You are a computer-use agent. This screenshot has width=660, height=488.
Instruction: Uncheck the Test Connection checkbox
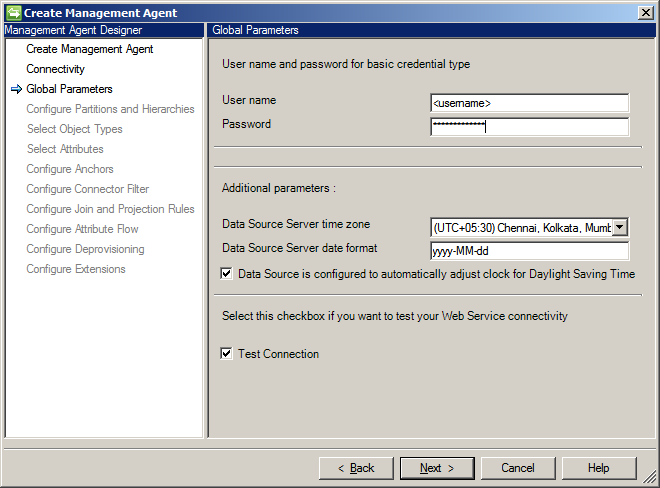coord(226,353)
